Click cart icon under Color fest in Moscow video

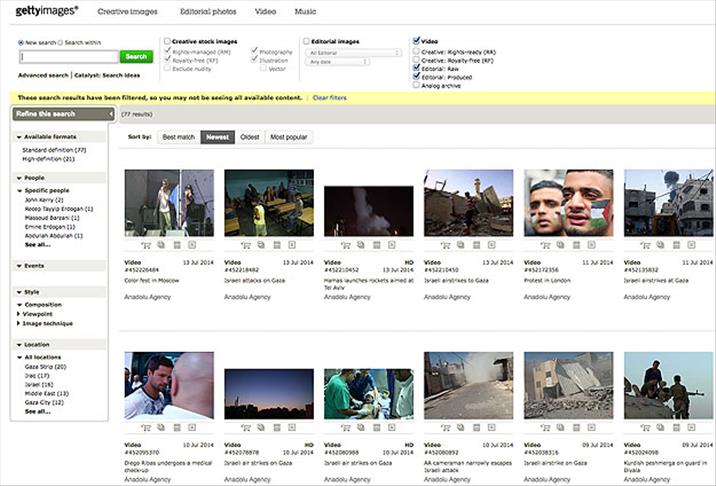146,245
